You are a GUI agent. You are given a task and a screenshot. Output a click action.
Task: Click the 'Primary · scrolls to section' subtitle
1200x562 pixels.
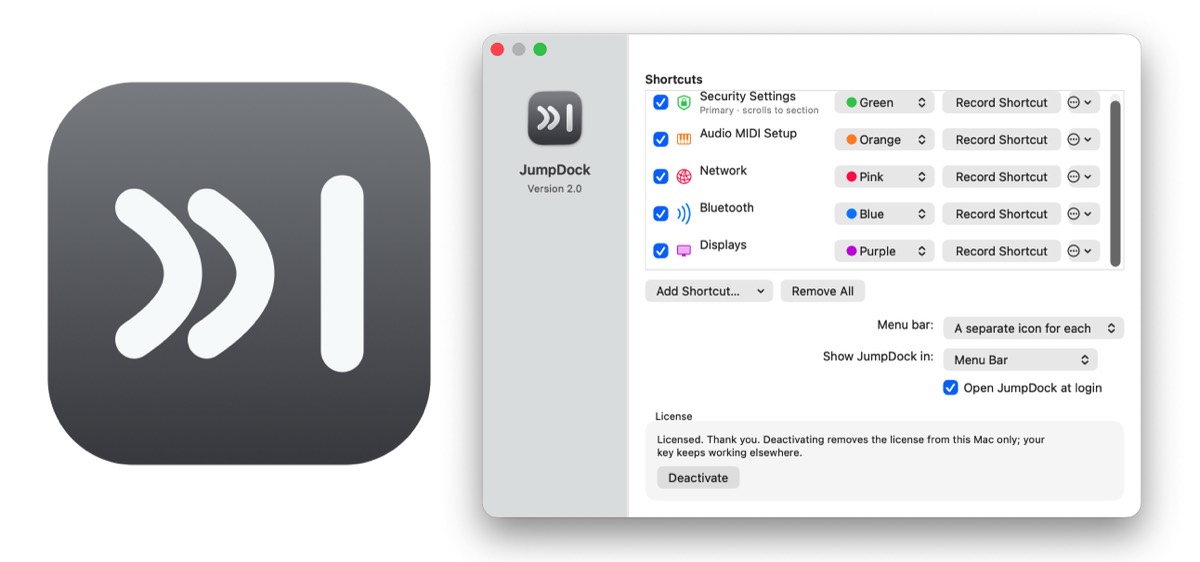tap(759, 110)
